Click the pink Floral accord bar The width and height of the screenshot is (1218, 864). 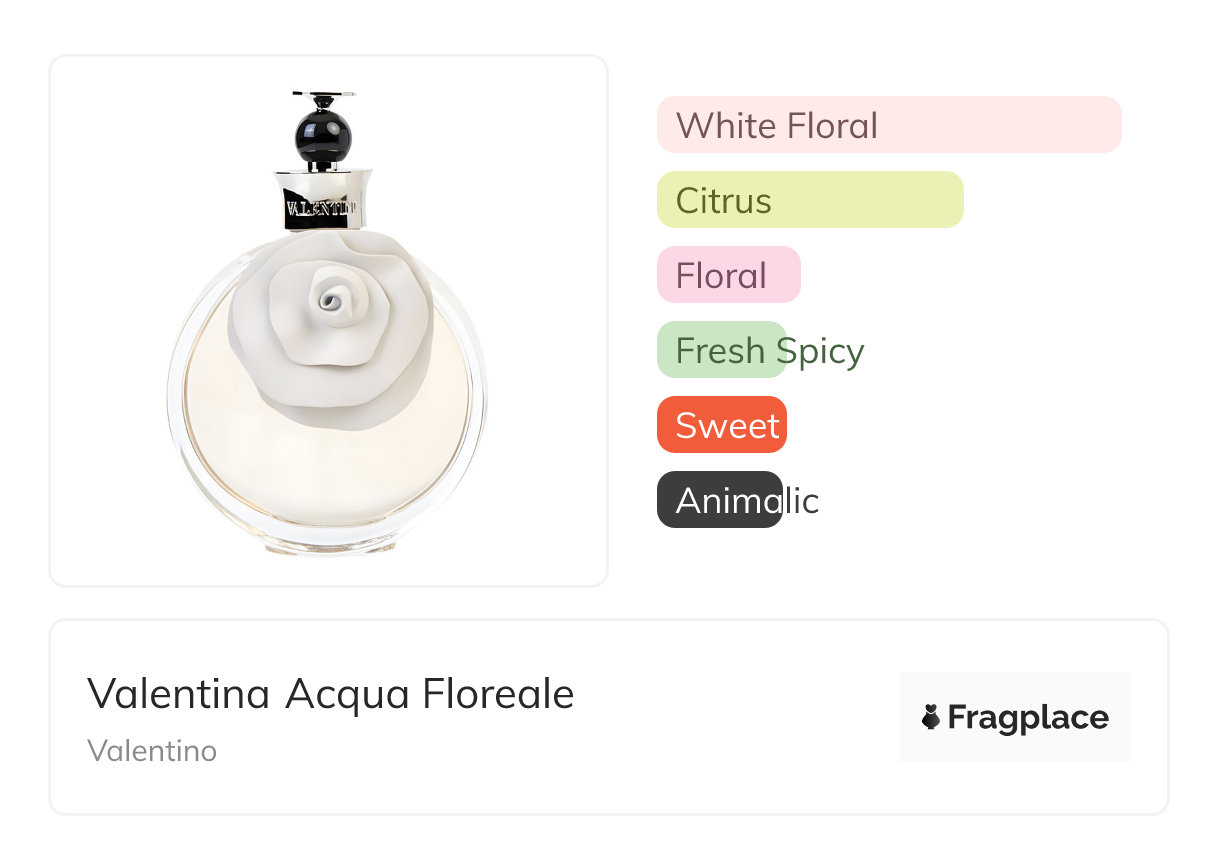728,275
